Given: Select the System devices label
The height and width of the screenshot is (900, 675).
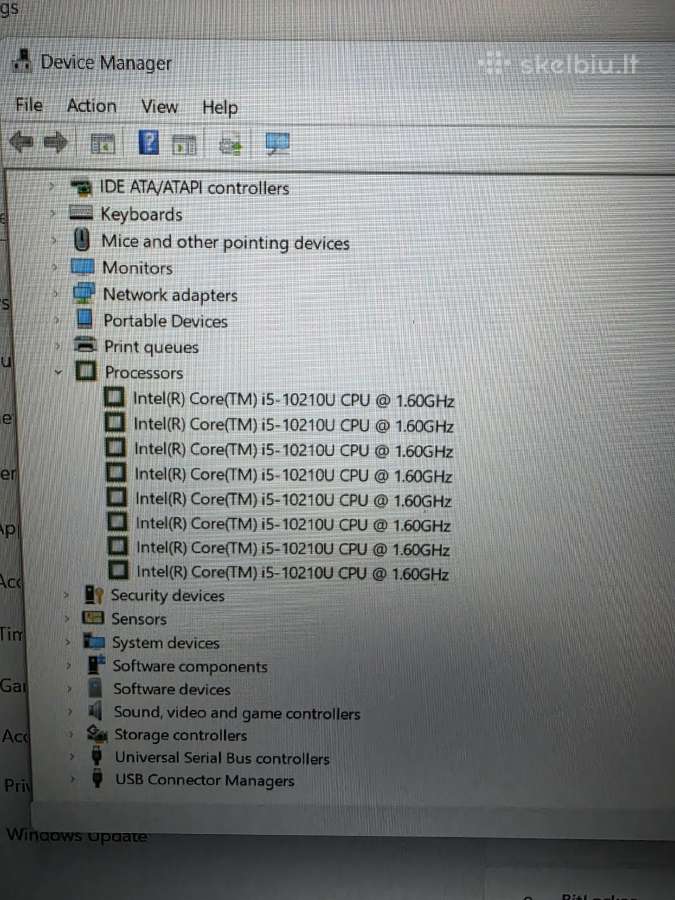Looking at the screenshot, I should tap(165, 642).
